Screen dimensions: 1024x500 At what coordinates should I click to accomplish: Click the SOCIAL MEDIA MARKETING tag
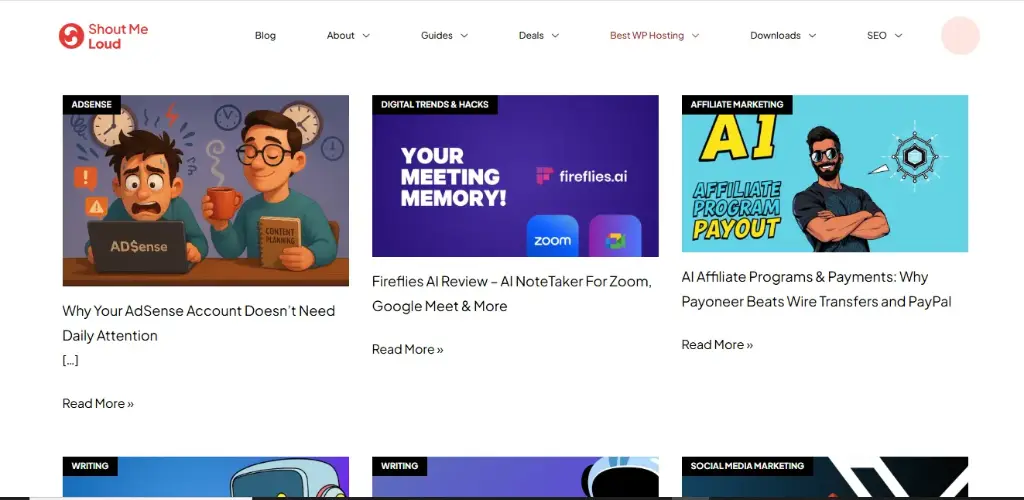[x=747, y=466]
